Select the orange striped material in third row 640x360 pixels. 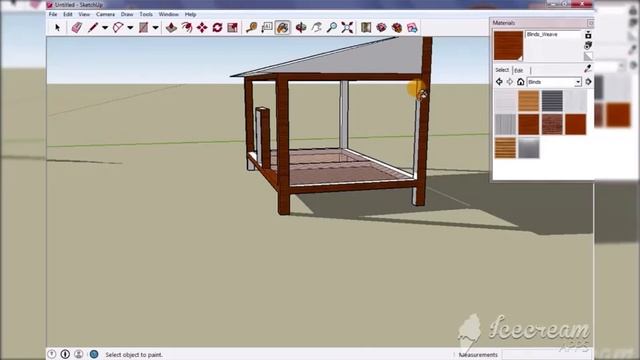505,147
